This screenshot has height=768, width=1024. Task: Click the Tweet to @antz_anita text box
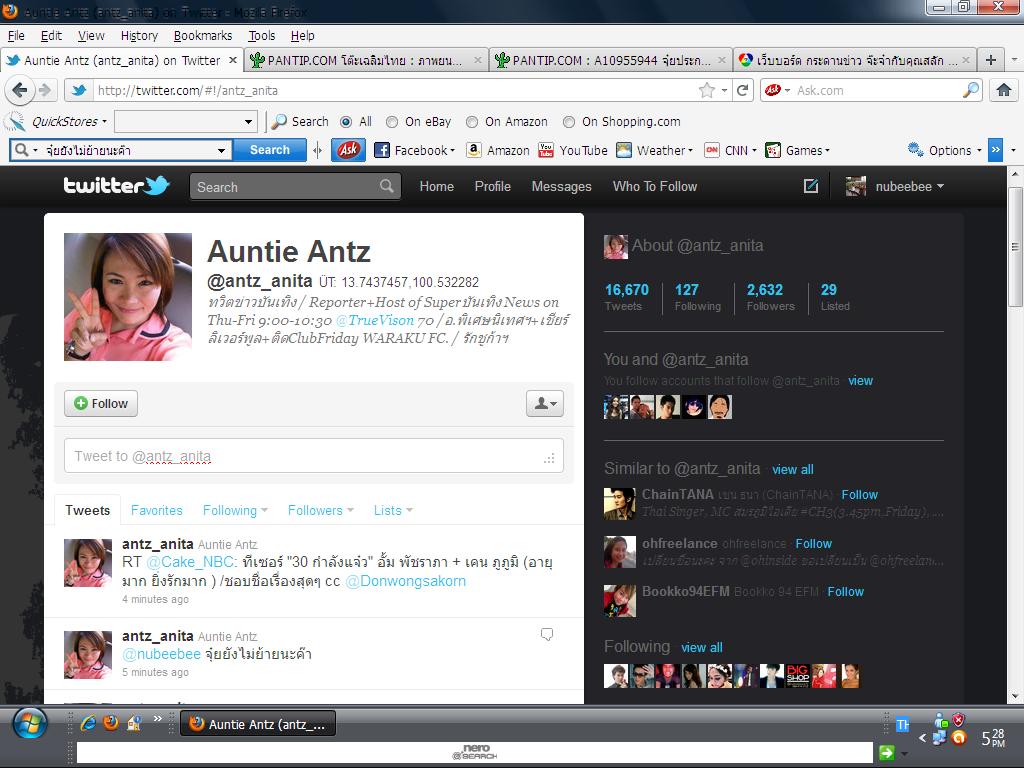point(313,456)
